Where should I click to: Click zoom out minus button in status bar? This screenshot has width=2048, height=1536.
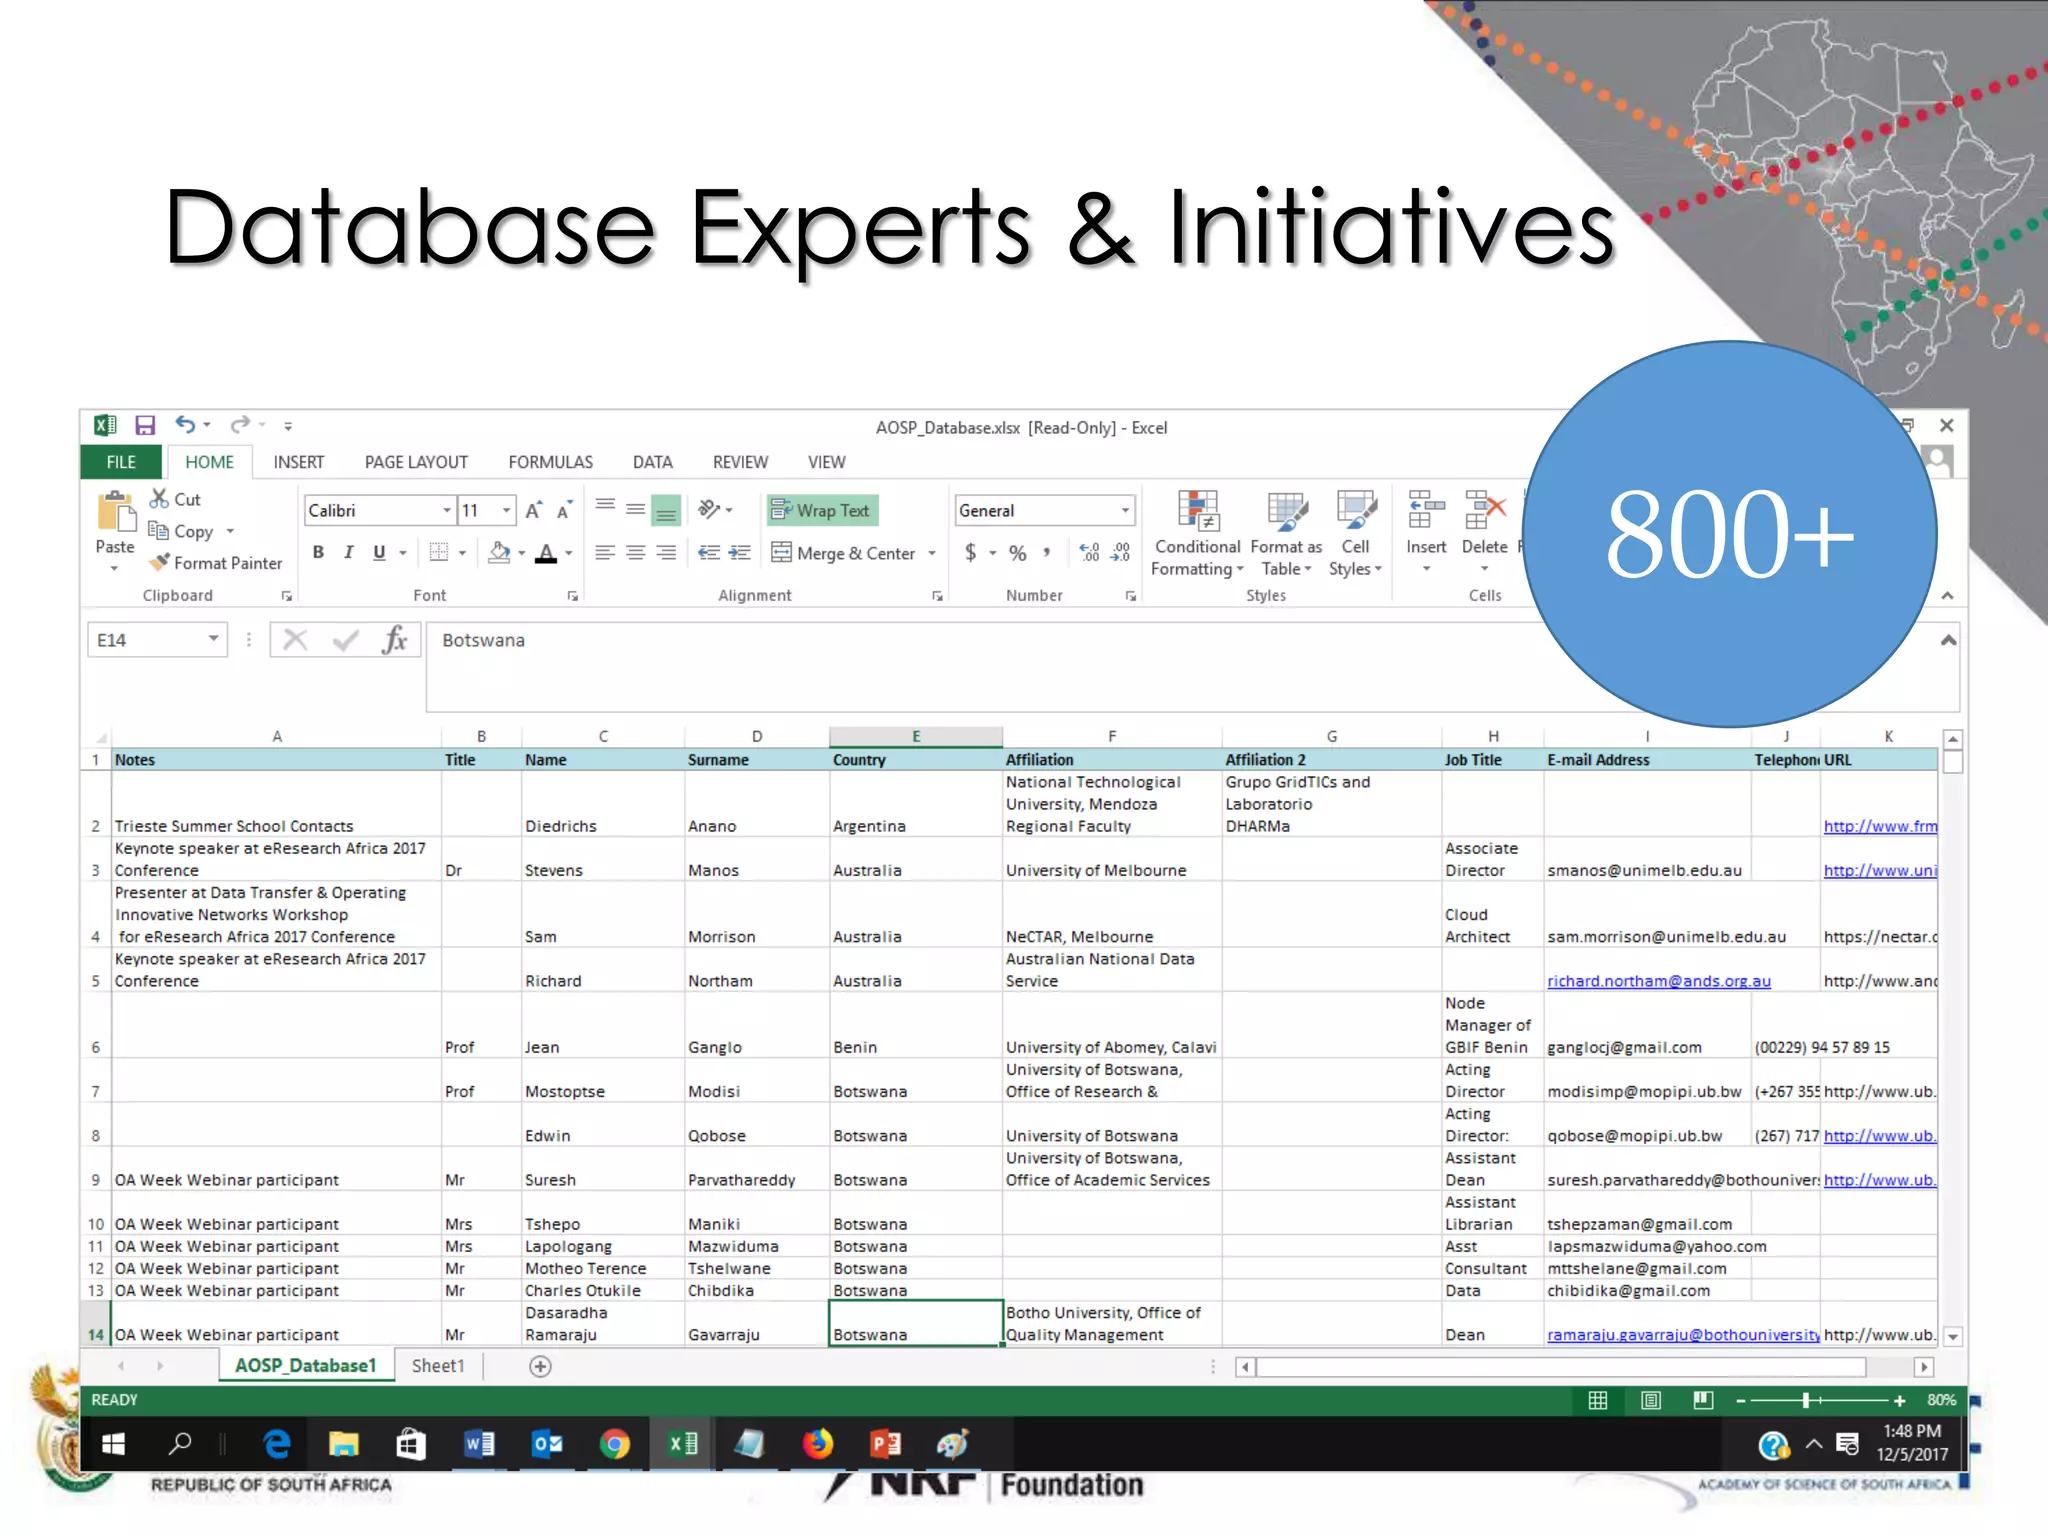(x=1741, y=1401)
